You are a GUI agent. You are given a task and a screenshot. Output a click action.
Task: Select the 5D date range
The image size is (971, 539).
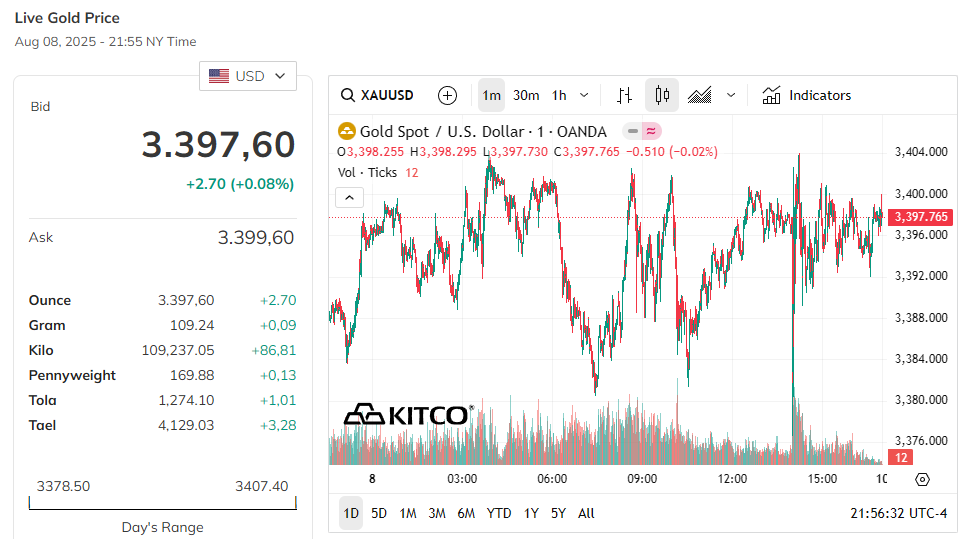(379, 514)
